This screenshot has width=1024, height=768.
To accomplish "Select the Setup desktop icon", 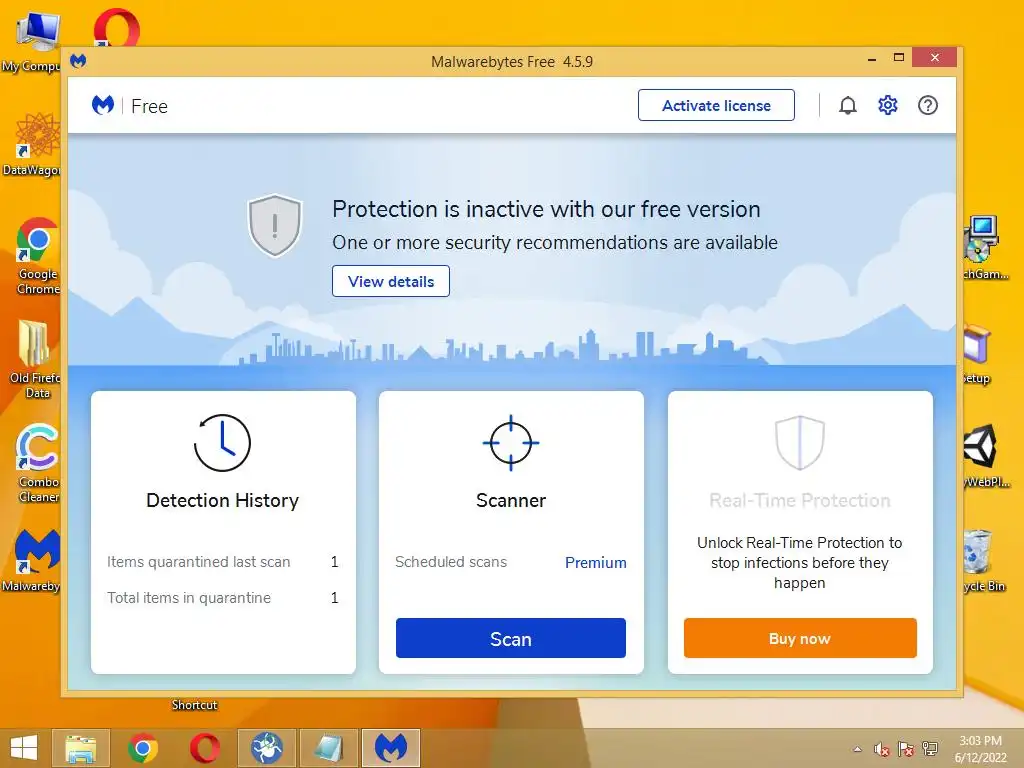I will 977,354.
